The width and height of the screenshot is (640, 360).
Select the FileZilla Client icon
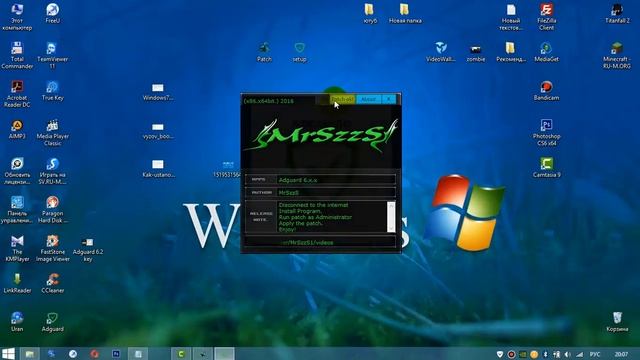pyautogui.click(x=546, y=17)
